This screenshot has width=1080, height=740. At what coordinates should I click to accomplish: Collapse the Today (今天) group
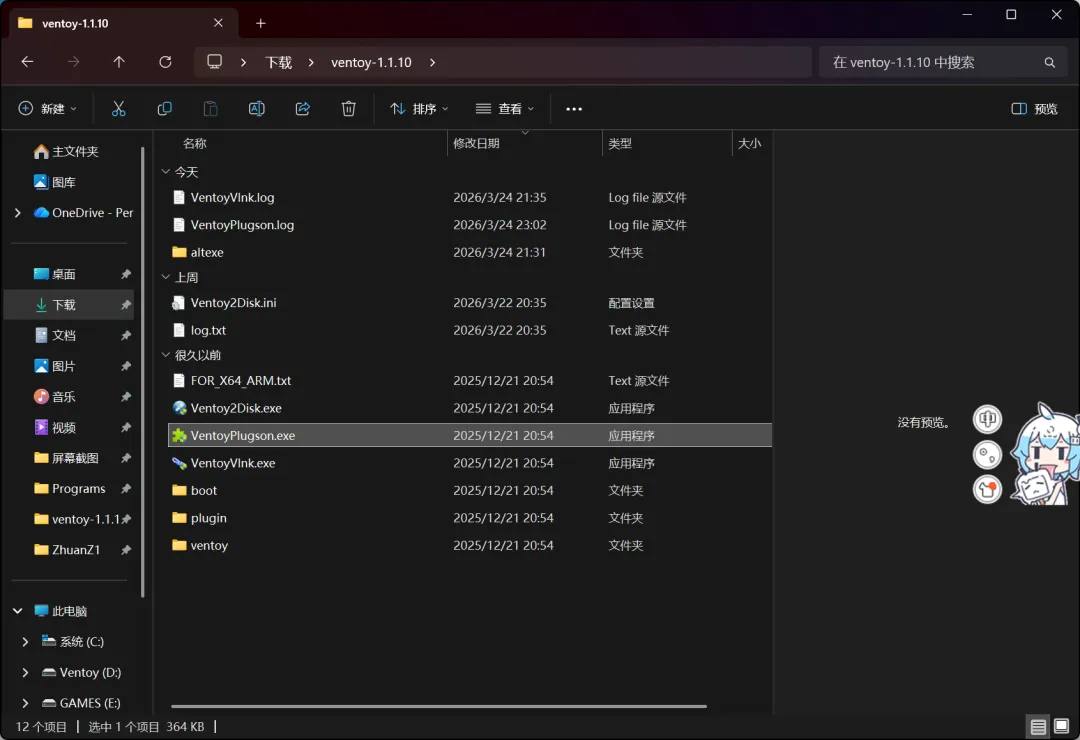[165, 172]
